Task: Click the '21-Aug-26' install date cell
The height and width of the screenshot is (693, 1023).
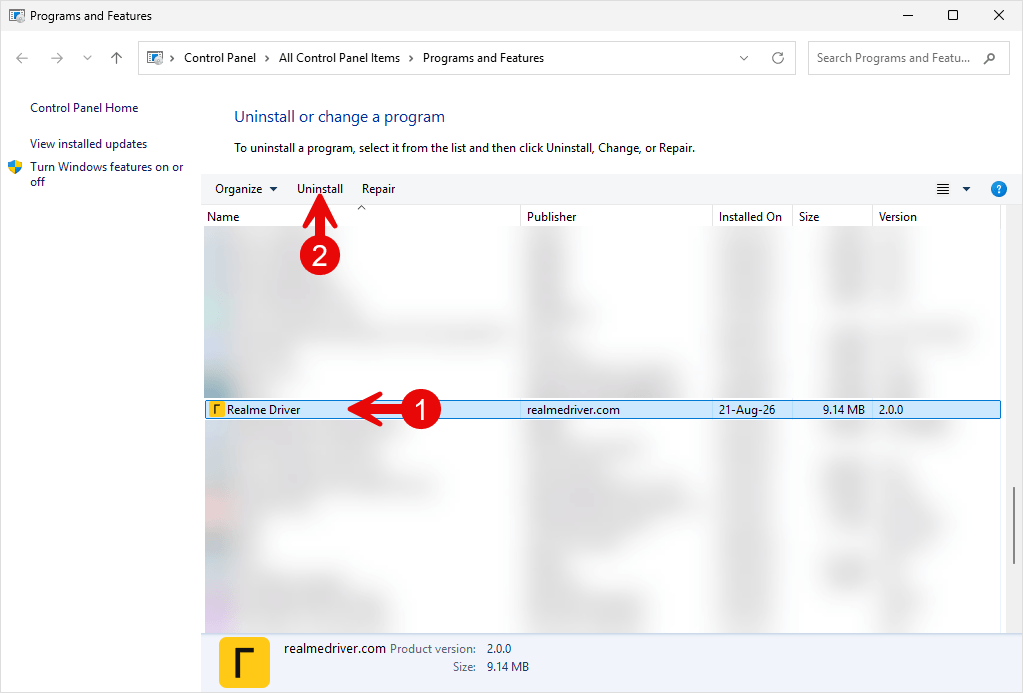Action: point(747,410)
